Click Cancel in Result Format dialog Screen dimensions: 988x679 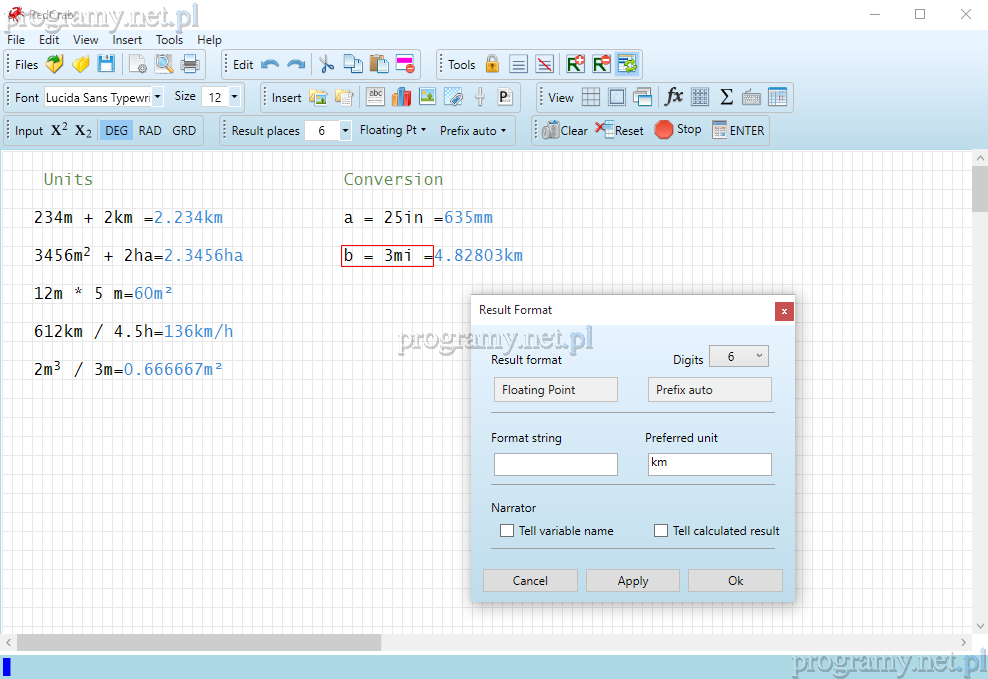pyautogui.click(x=530, y=581)
